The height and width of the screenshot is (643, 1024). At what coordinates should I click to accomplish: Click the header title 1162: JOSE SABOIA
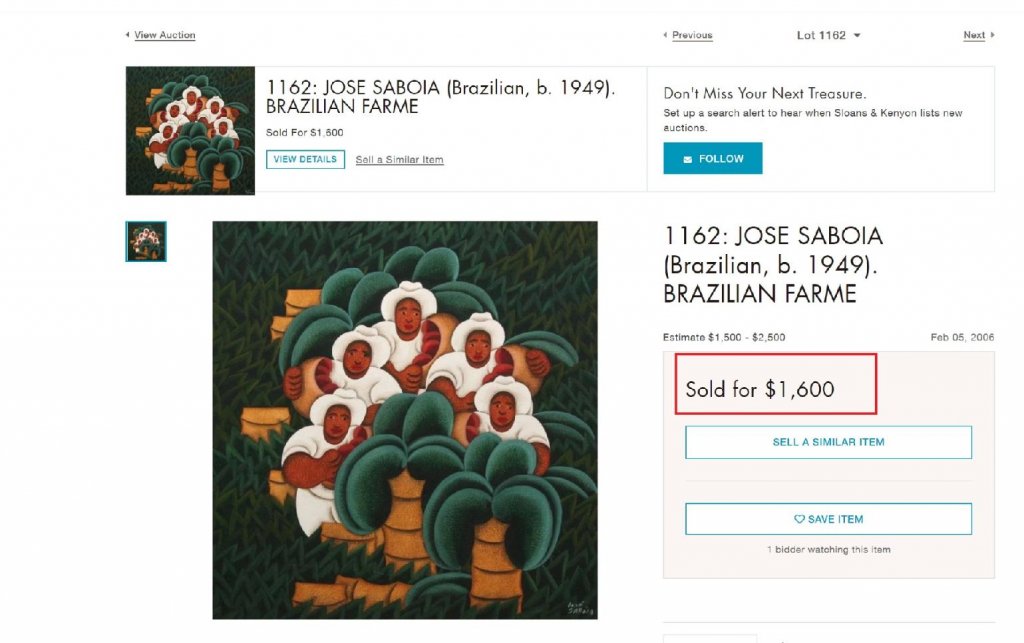point(440,96)
